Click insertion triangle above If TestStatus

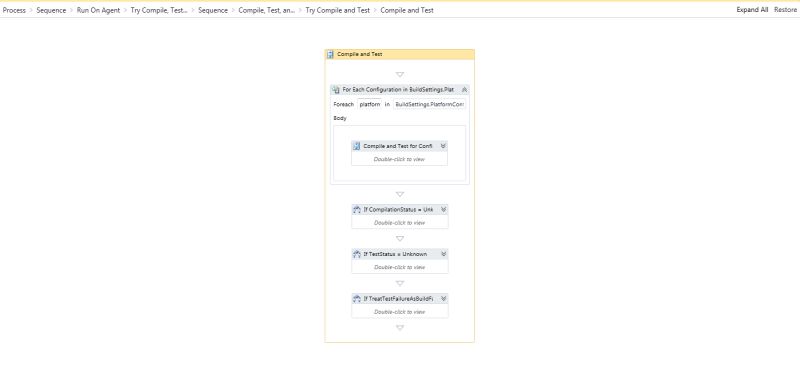click(x=400, y=239)
